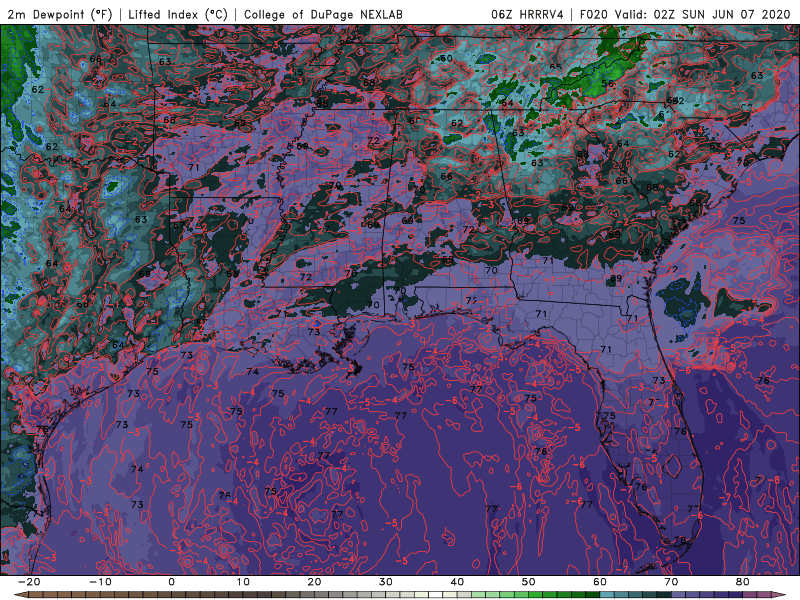
Task: Click the "06Z HRRRV4" model run label
Action: (x=528, y=15)
